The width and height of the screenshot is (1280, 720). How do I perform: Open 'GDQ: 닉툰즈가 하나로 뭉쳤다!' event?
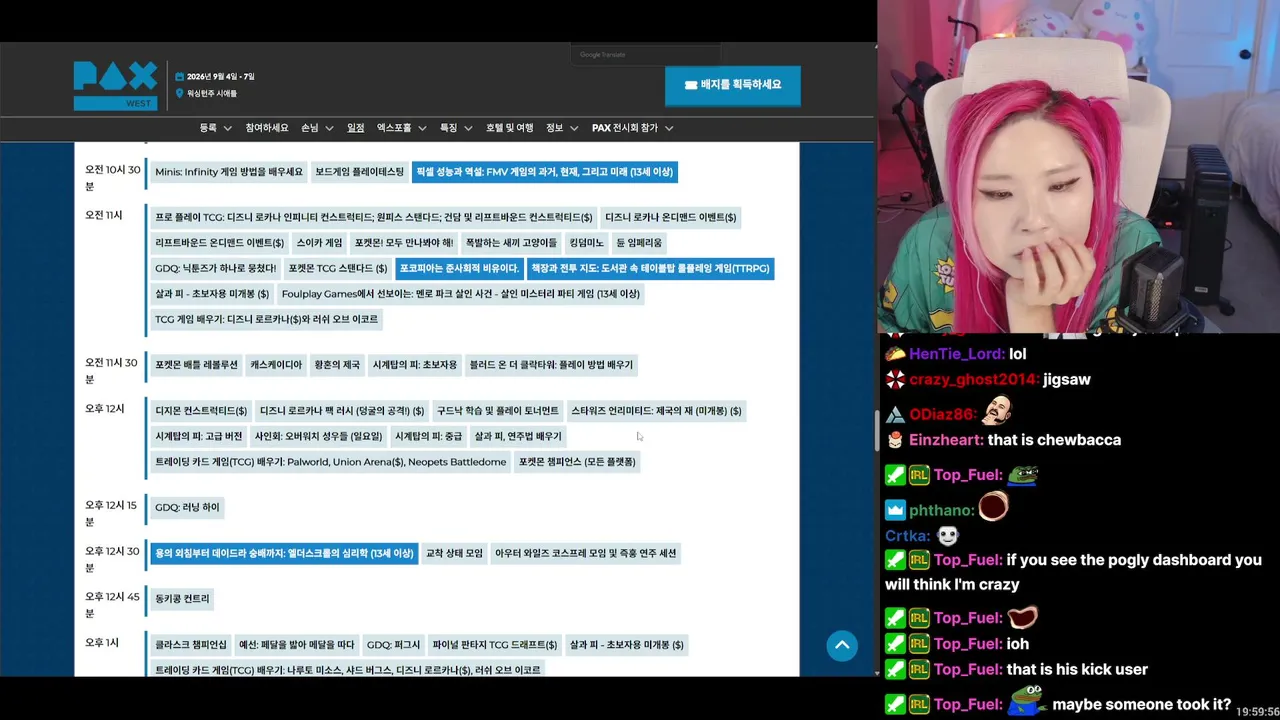215,268
